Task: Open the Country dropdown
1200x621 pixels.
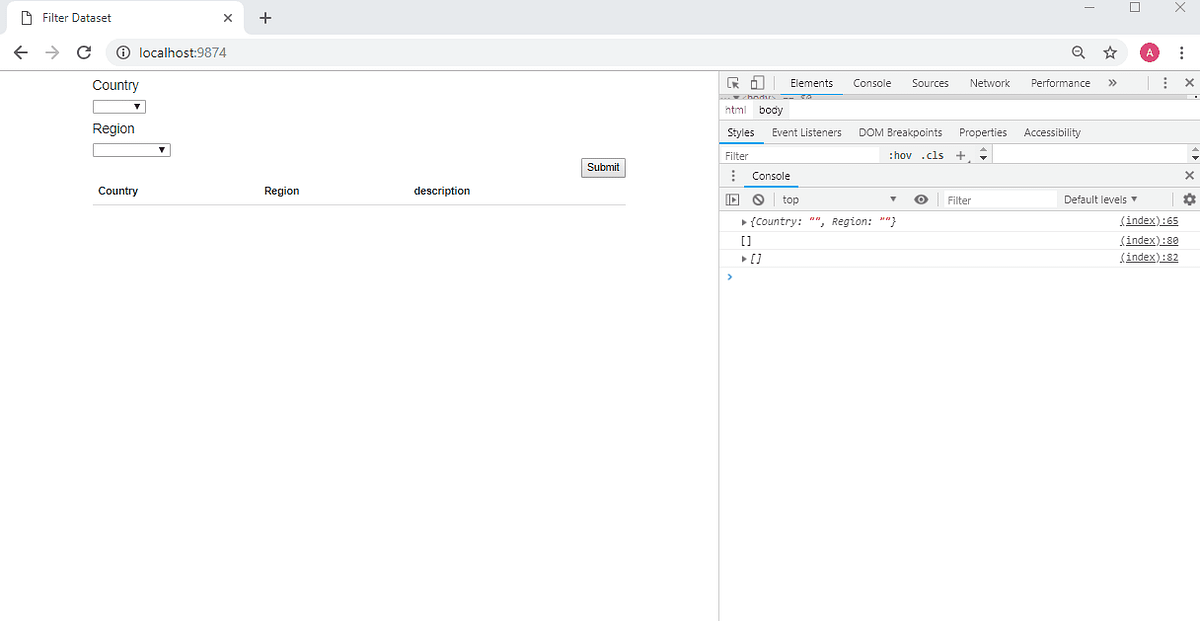Action: click(x=119, y=106)
